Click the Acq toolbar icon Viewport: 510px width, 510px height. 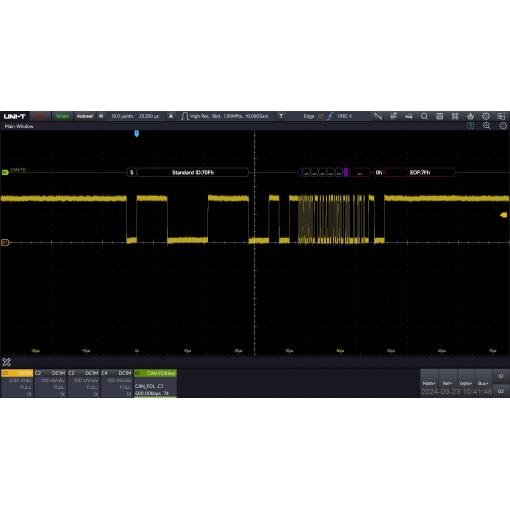[409, 116]
